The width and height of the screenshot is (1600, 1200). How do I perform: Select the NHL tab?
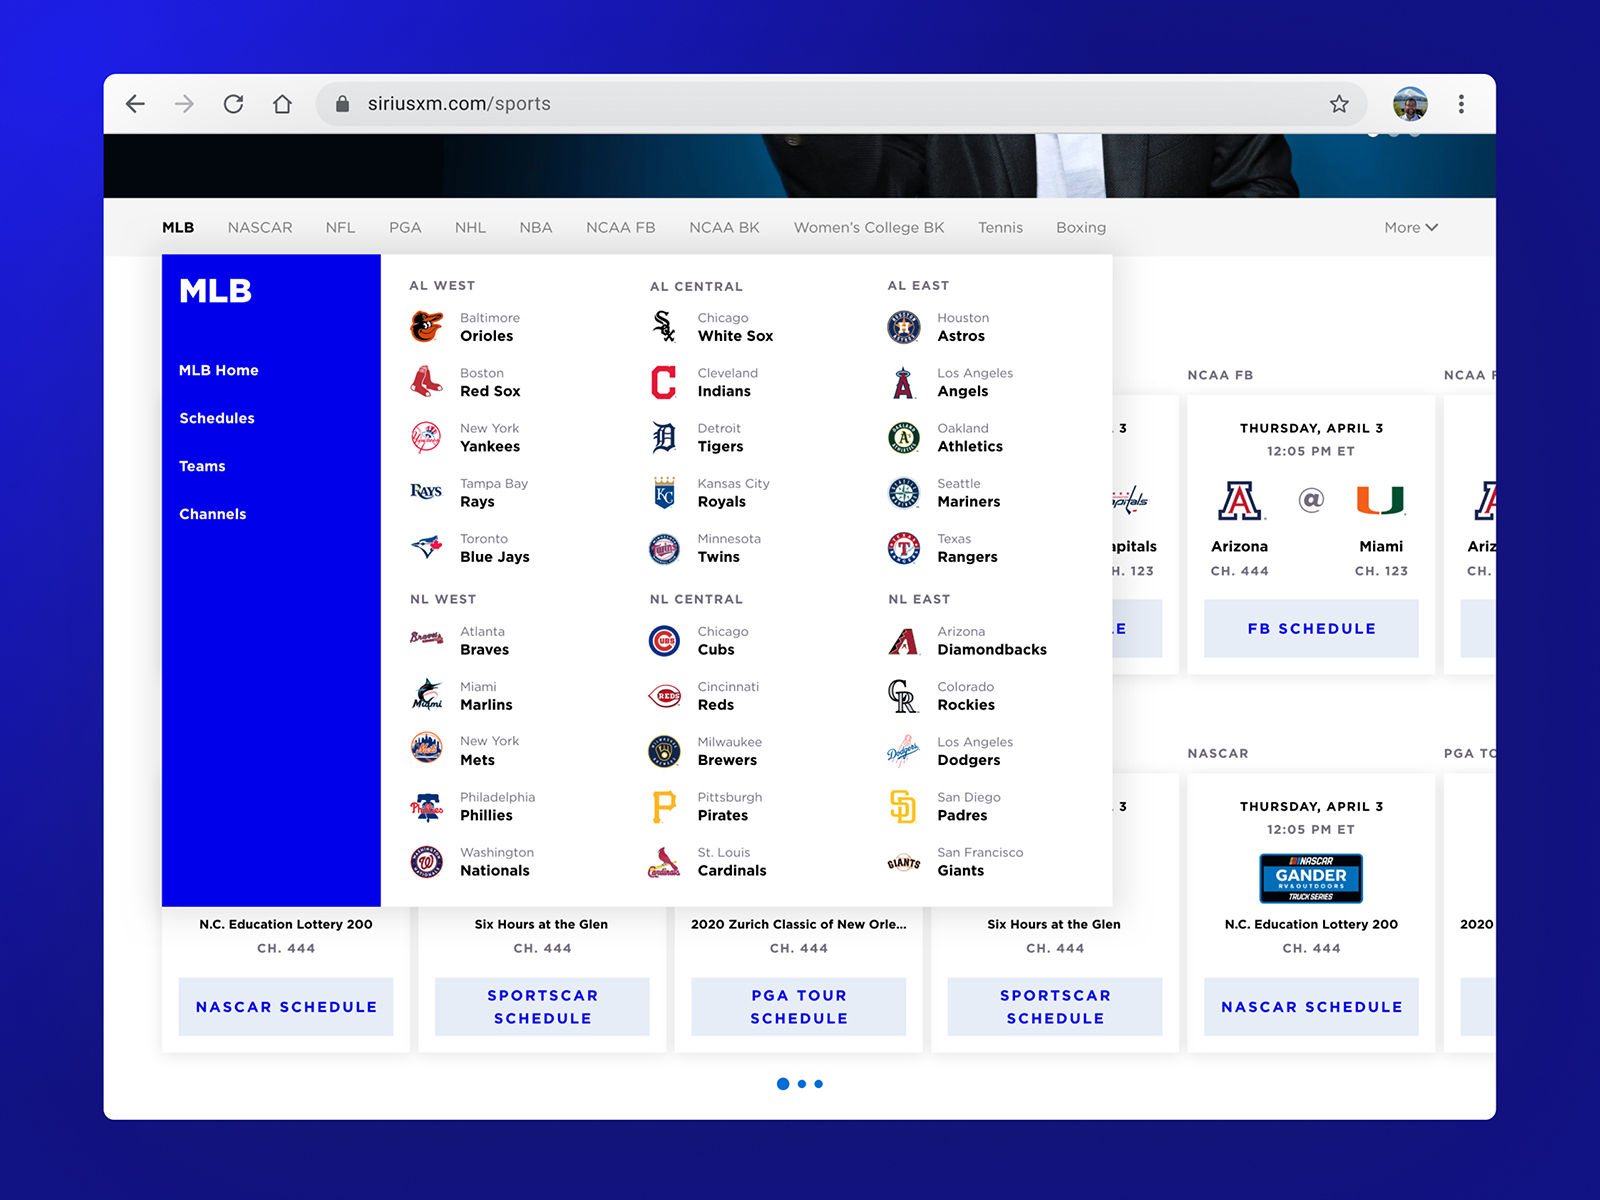(x=470, y=227)
